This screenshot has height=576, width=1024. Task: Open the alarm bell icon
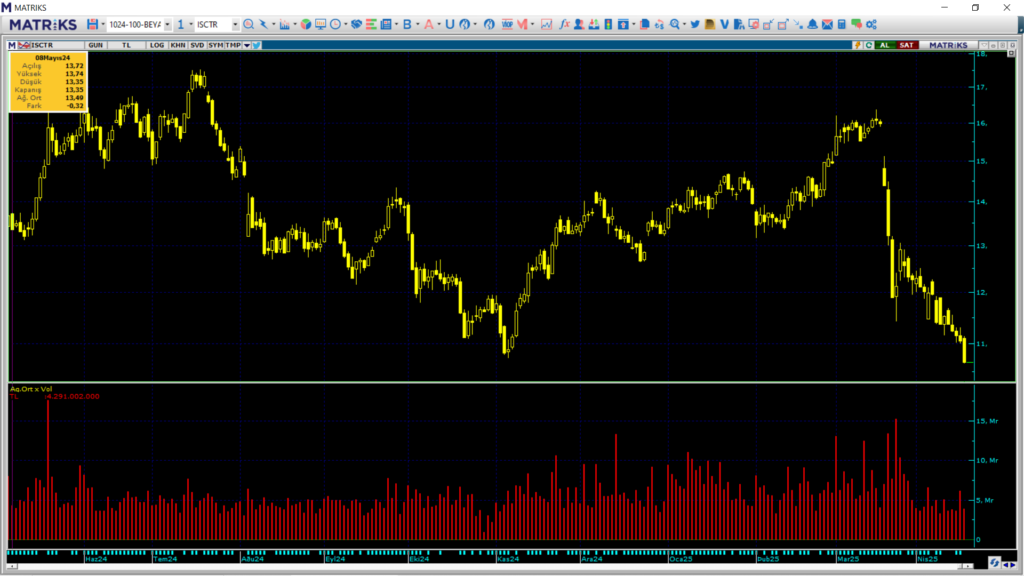[812, 24]
